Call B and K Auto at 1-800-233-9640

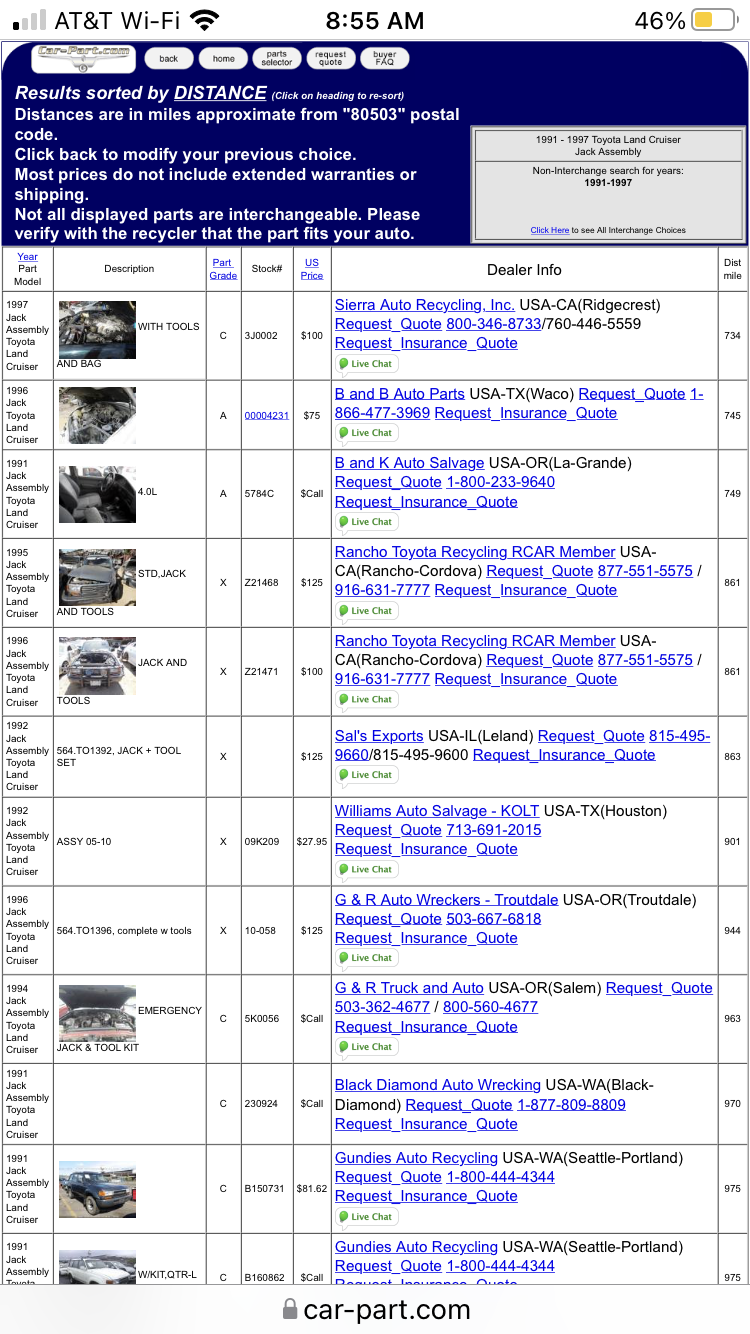(500, 482)
